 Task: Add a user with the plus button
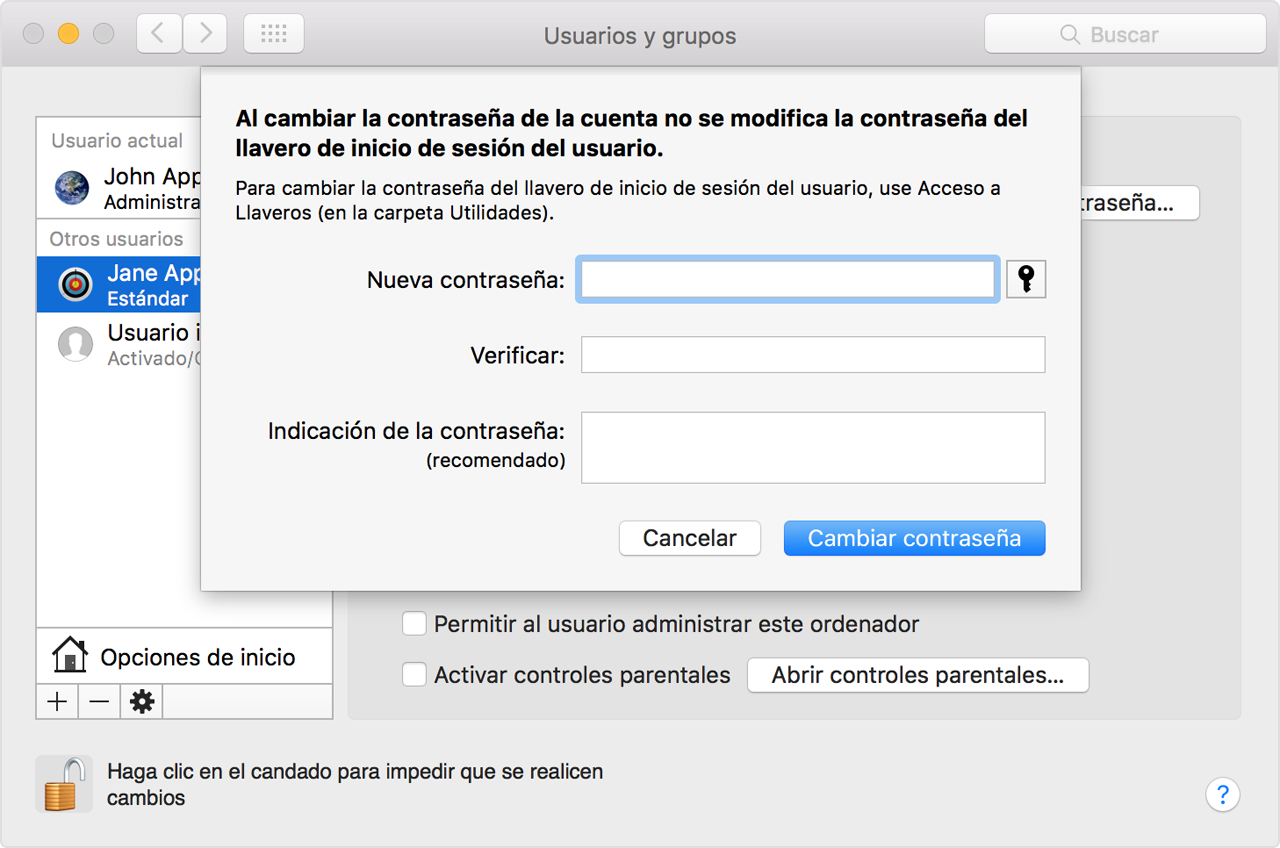[x=57, y=702]
